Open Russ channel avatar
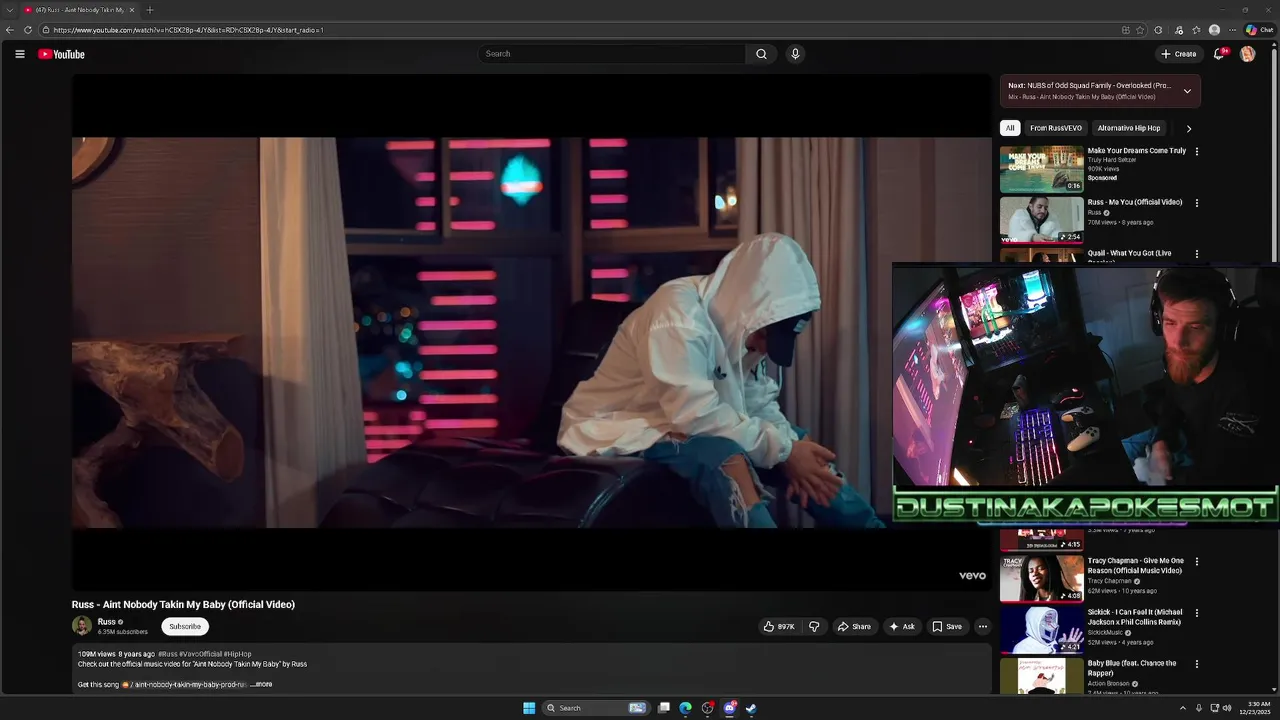 pos(82,626)
